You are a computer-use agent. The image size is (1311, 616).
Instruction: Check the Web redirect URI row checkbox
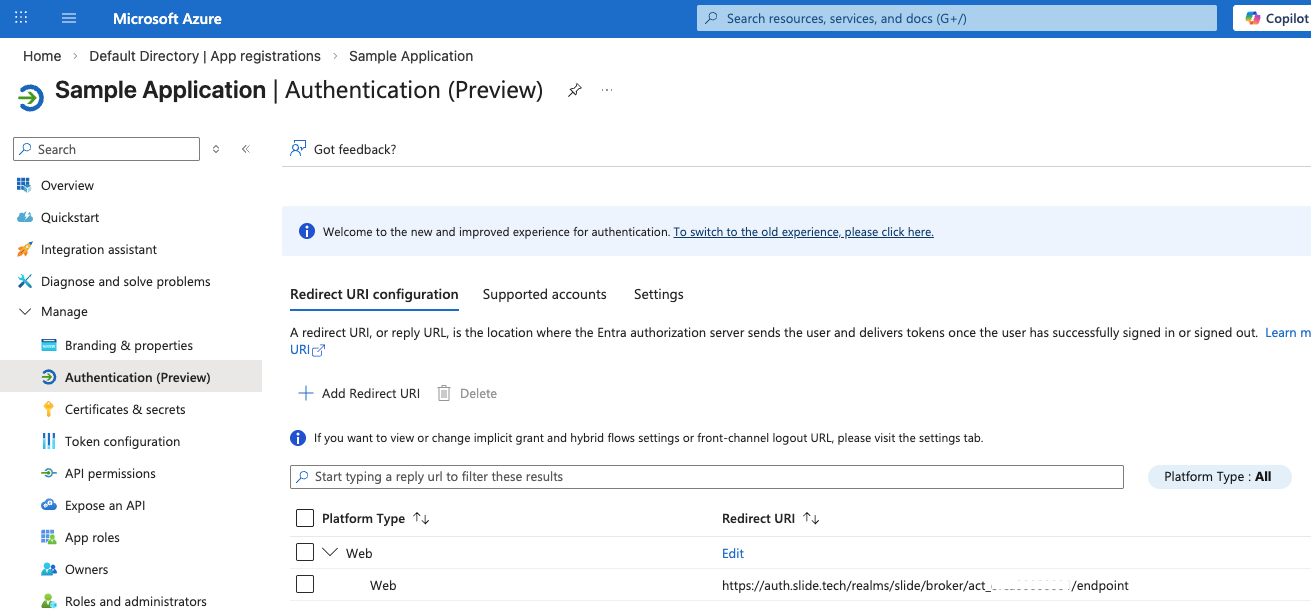305,585
